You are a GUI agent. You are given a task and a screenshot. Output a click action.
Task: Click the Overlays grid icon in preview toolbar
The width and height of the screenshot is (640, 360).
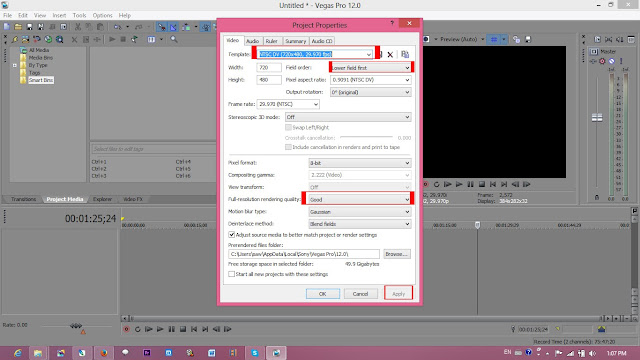pyautogui.click(x=494, y=39)
